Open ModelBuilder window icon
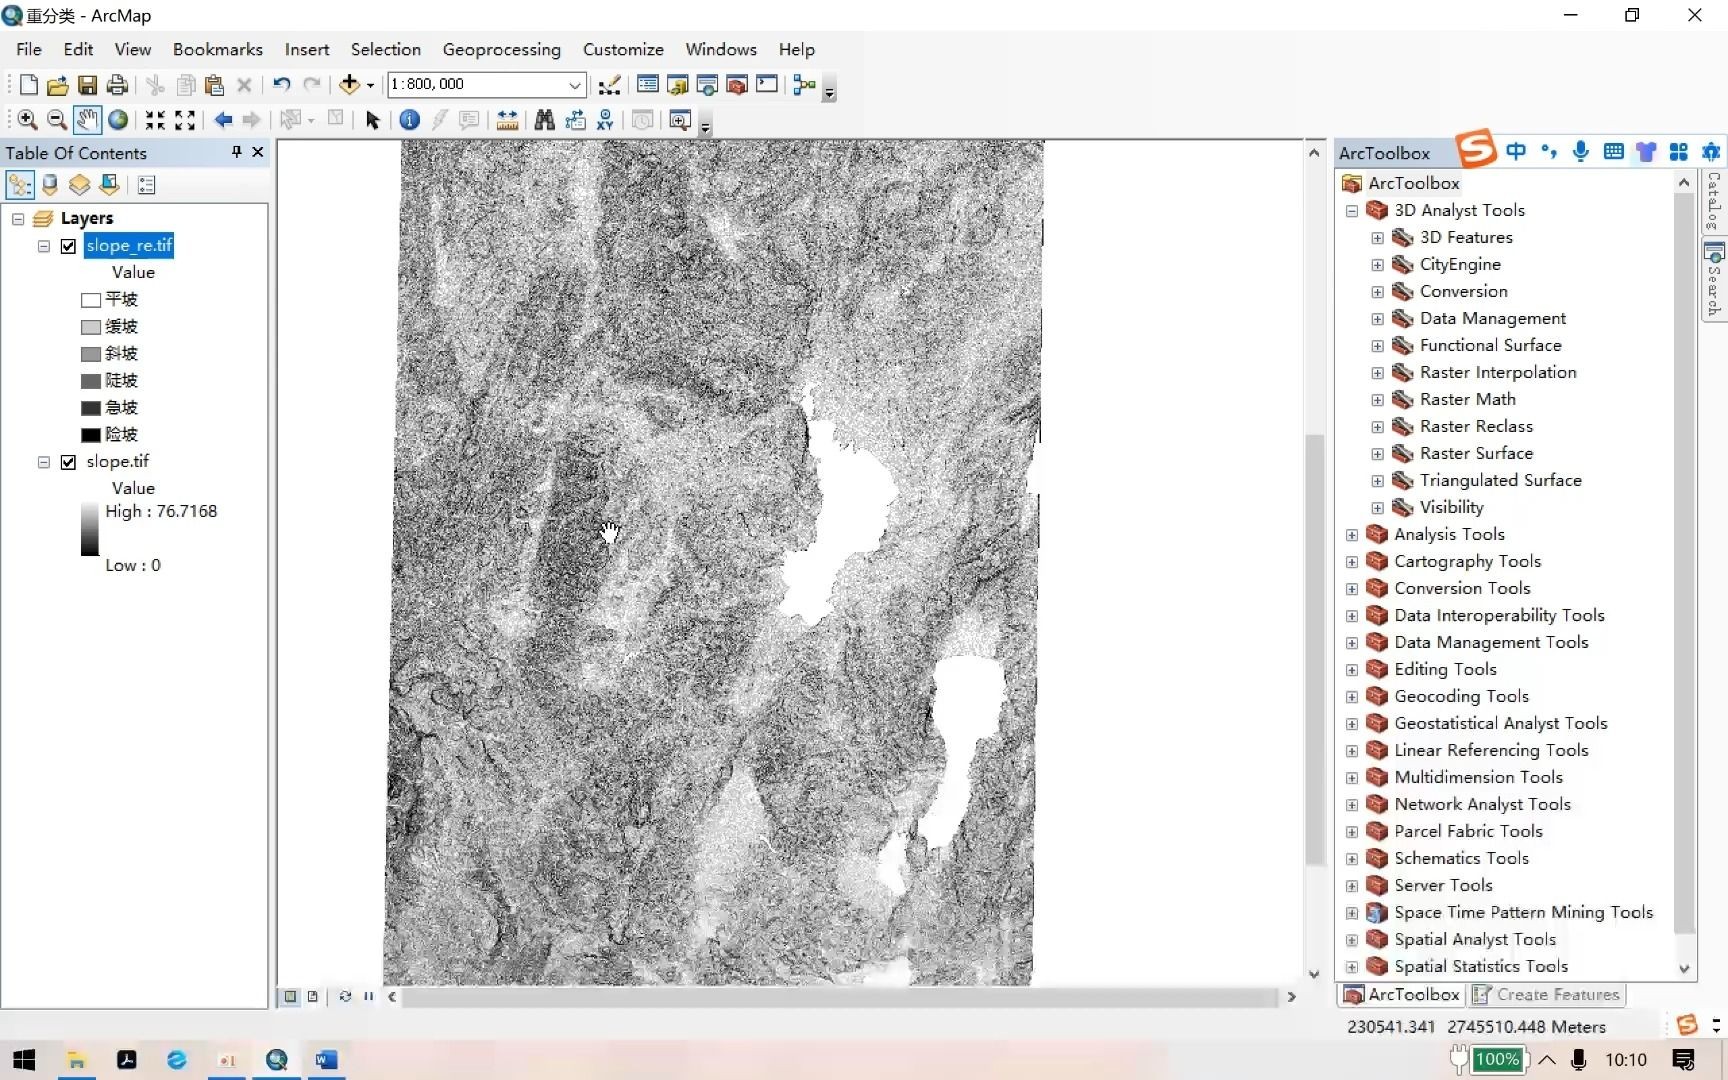Screen dimensions: 1728x1080 pyautogui.click(x=804, y=85)
